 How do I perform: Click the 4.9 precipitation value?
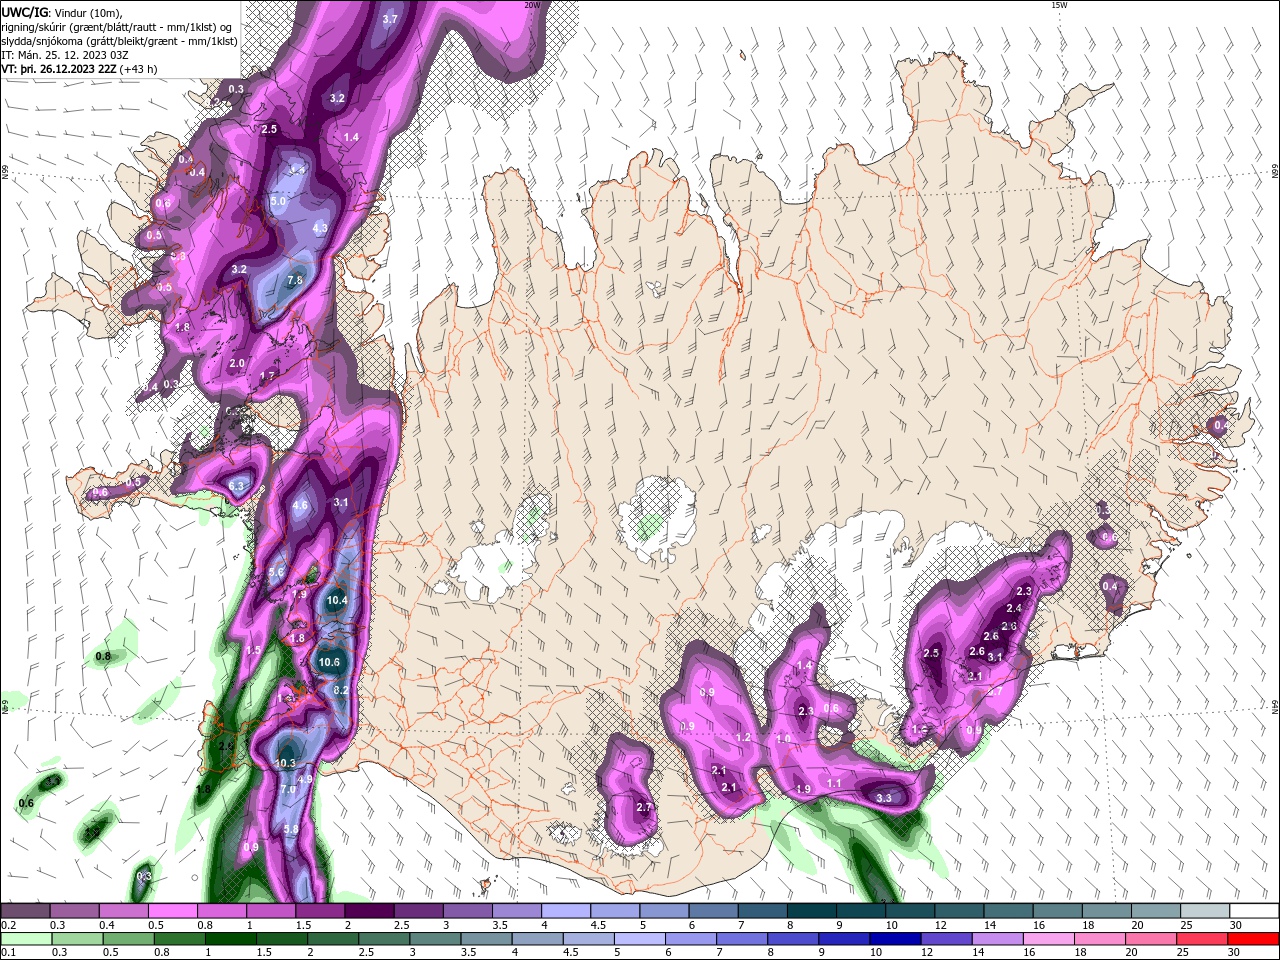tap(306, 779)
